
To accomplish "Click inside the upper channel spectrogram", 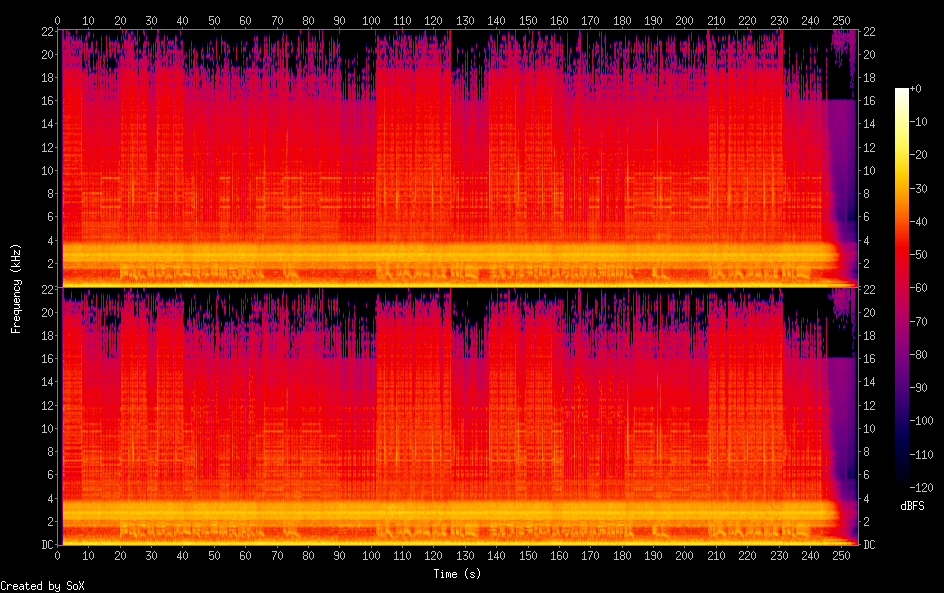I will tap(459, 158).
